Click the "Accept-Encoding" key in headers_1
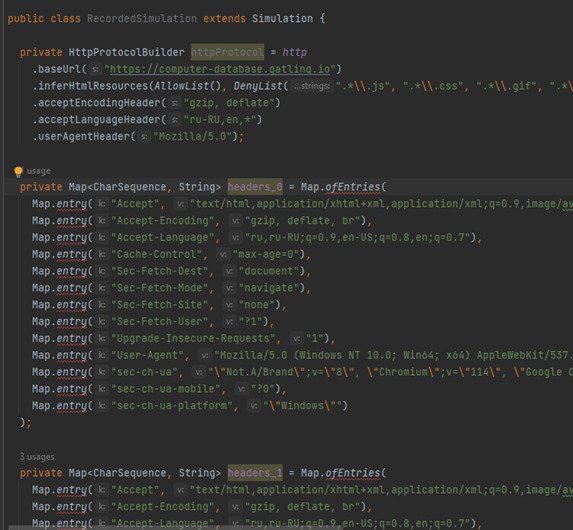The image size is (573, 530). (x=163, y=506)
